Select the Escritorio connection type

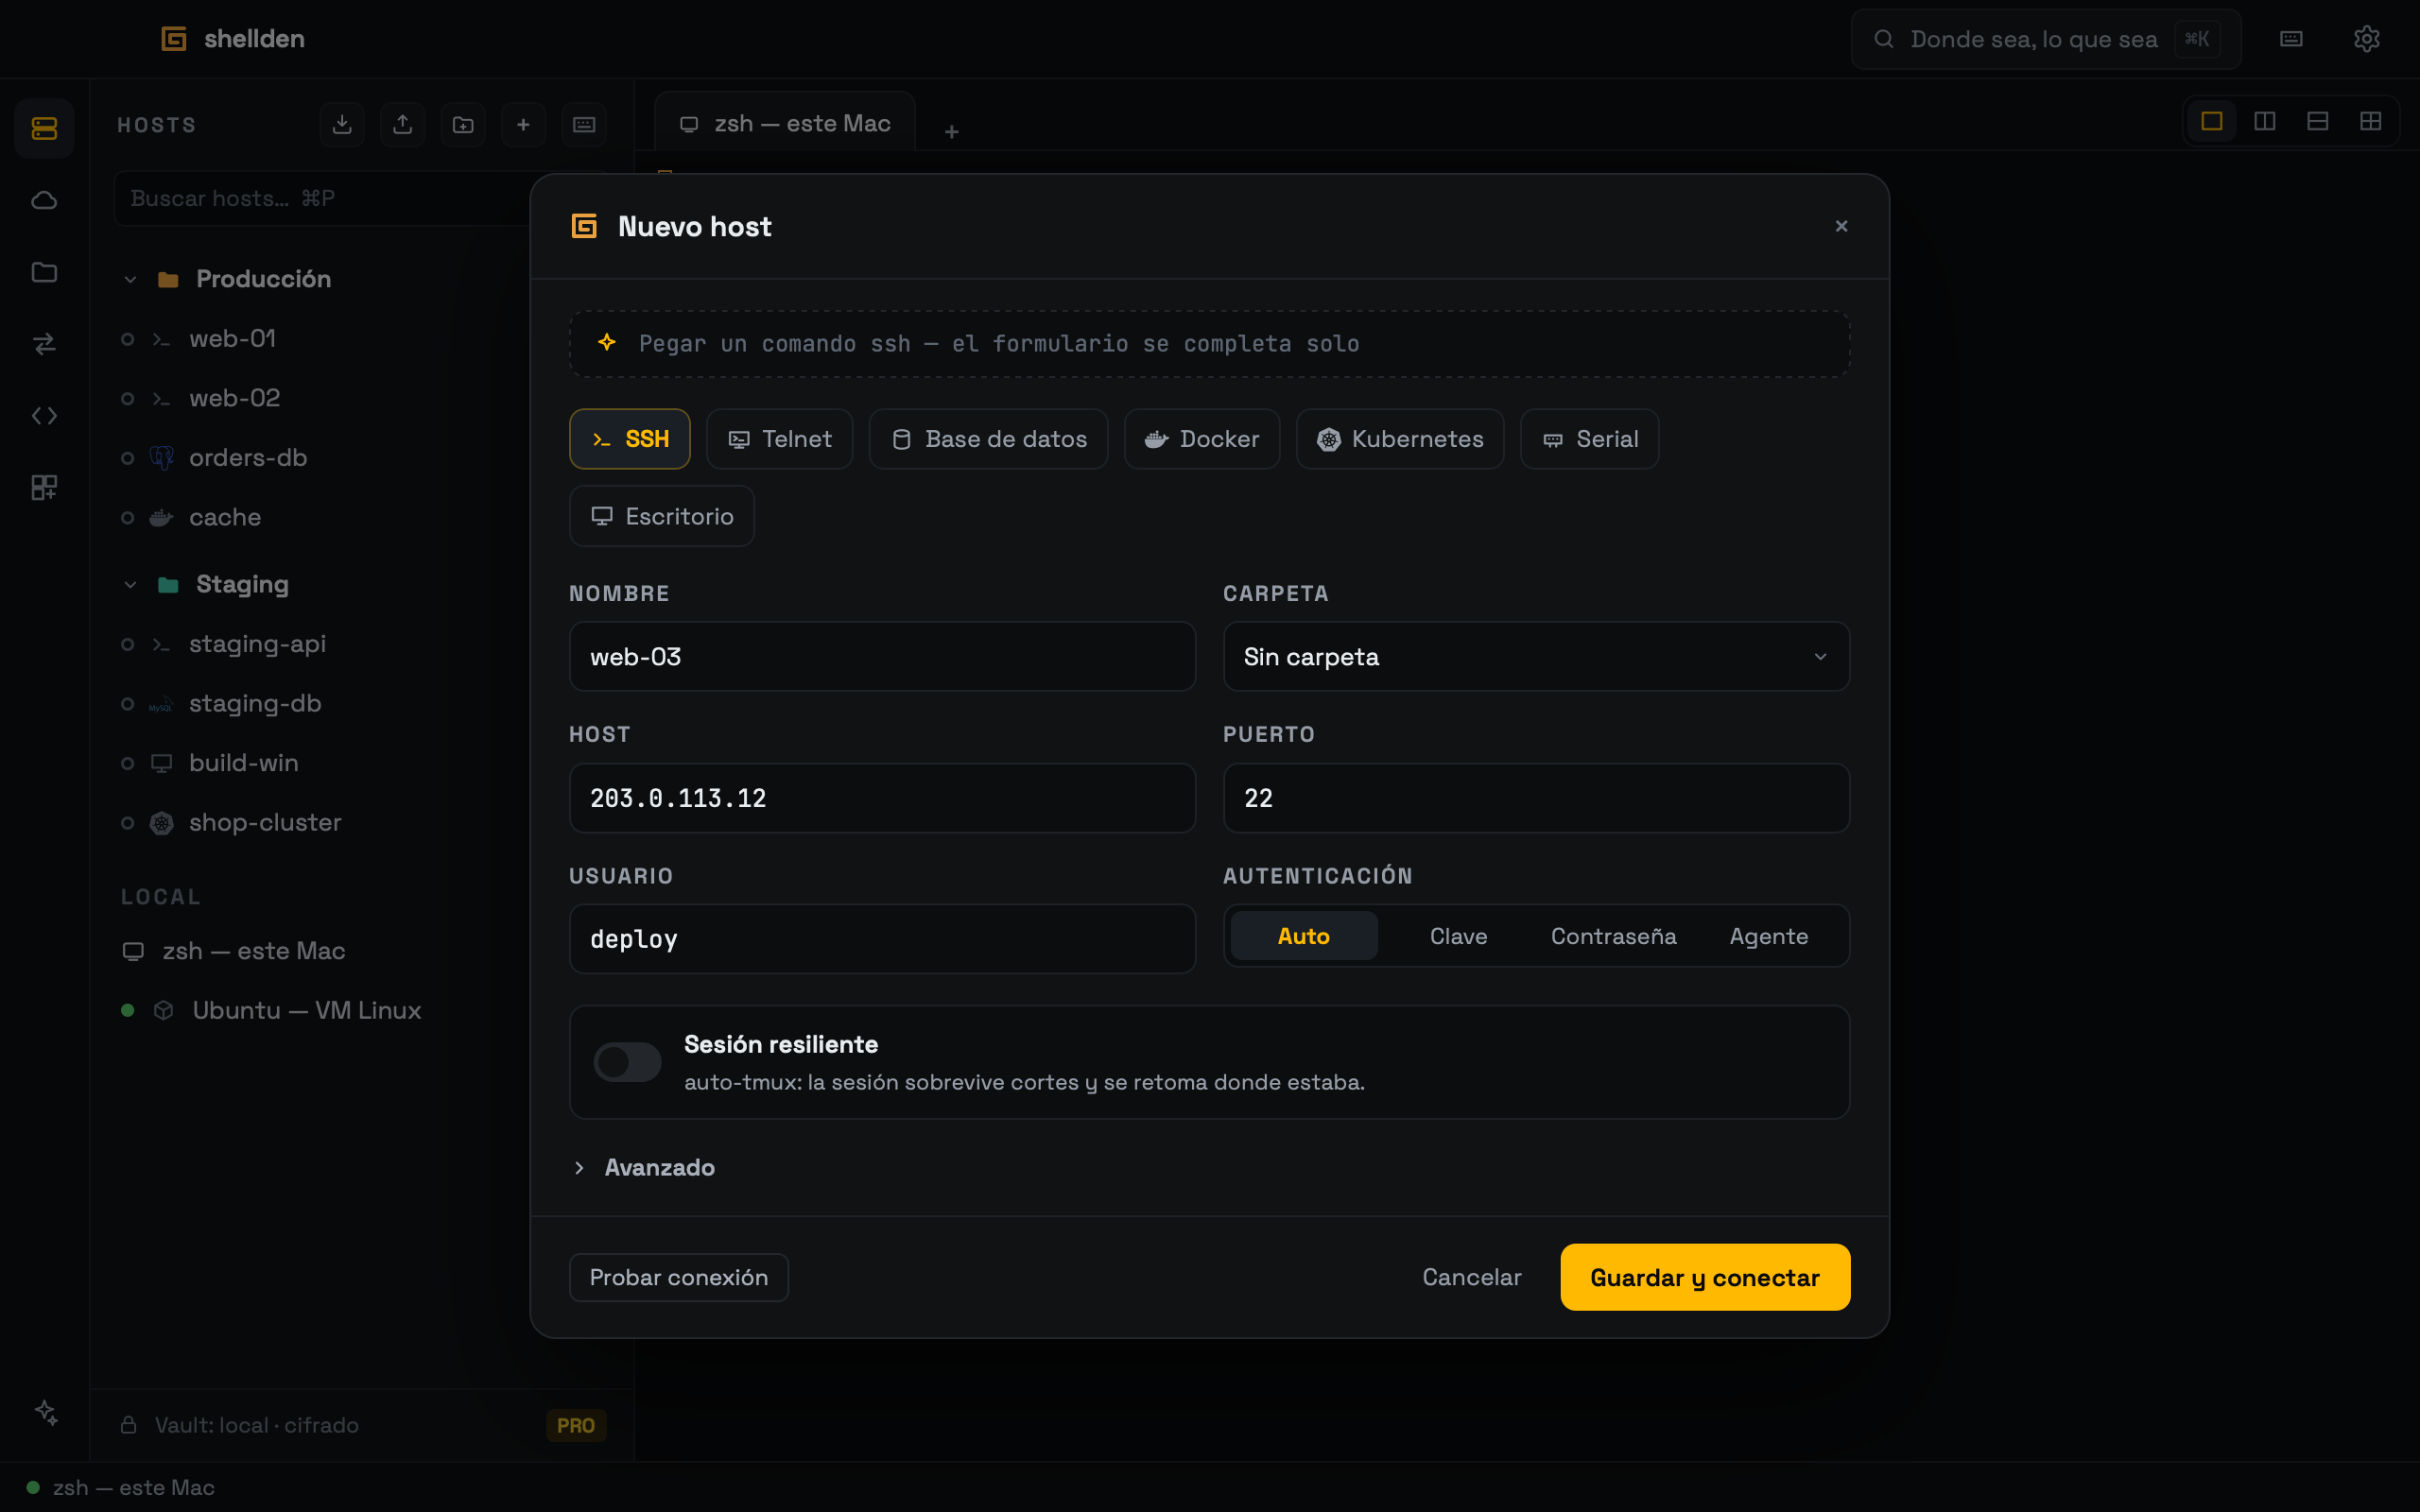662,516
